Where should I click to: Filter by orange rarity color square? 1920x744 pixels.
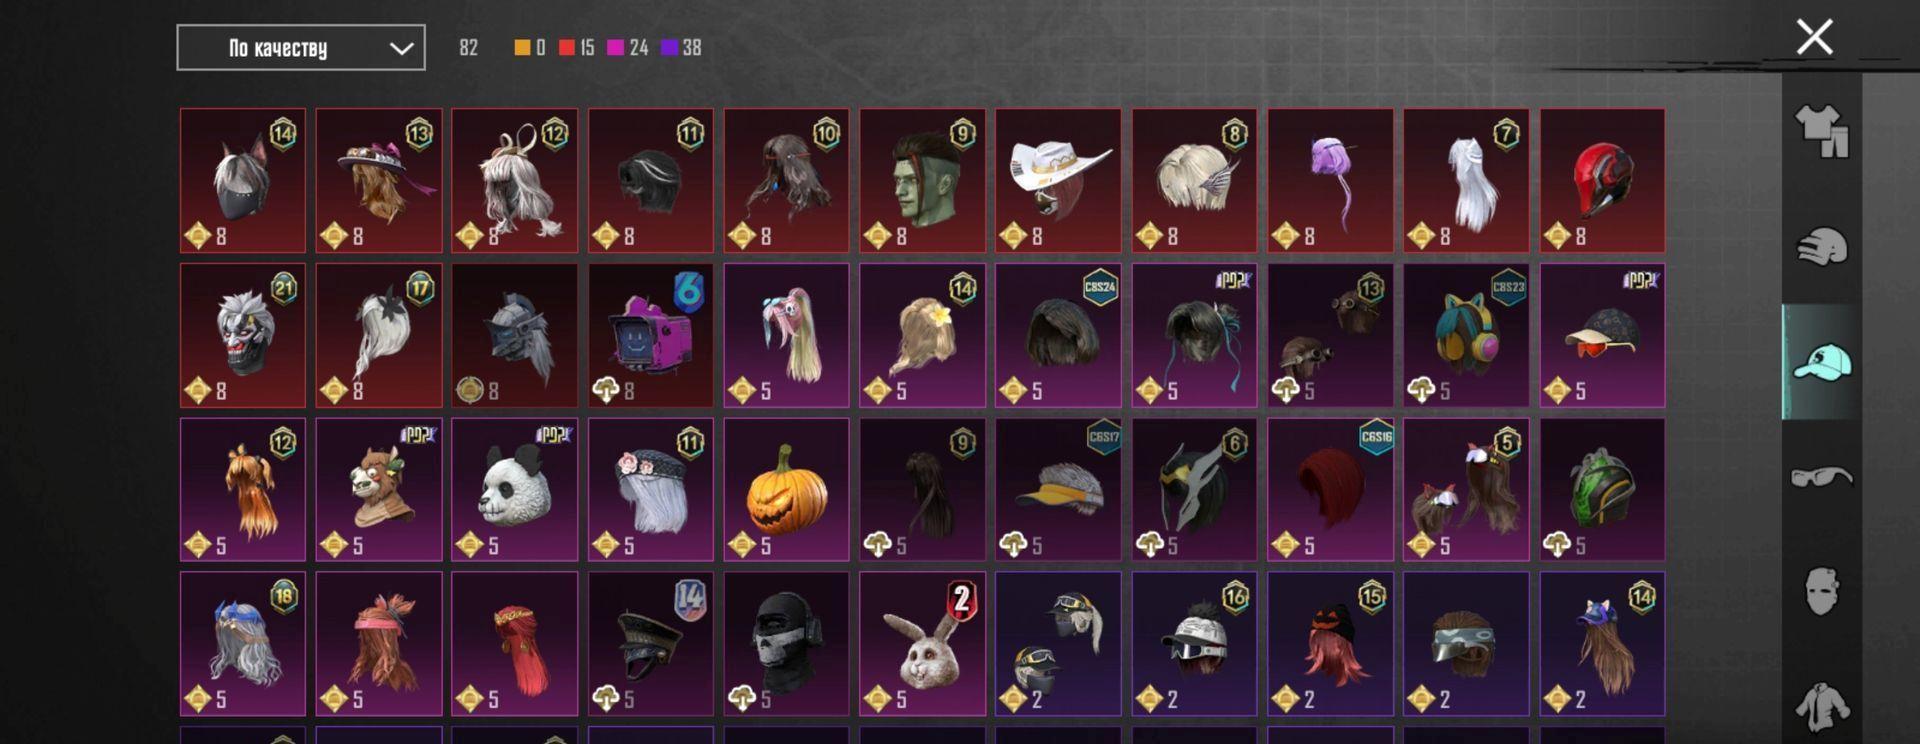coord(522,47)
